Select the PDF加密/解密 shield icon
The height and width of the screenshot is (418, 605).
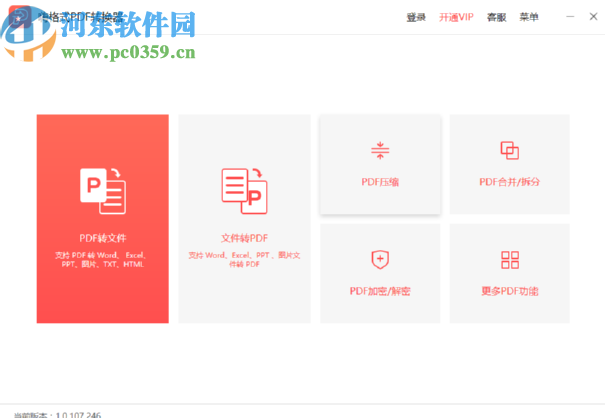click(x=380, y=260)
